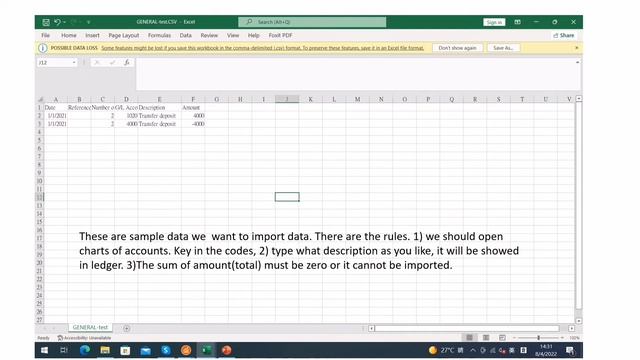The width and height of the screenshot is (640, 360).
Task: Open File Explorer from taskbar
Action: coord(105,350)
